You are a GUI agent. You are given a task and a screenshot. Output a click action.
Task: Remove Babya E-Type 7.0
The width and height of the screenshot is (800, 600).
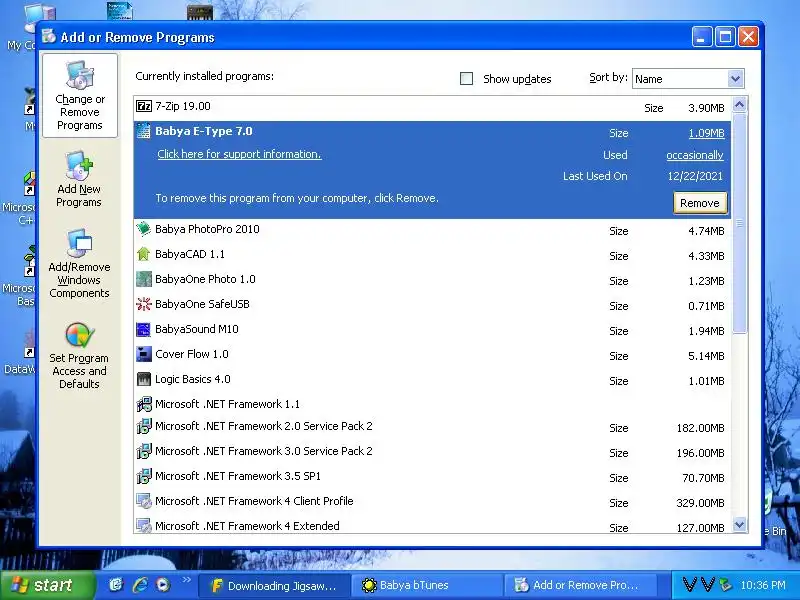(x=699, y=203)
